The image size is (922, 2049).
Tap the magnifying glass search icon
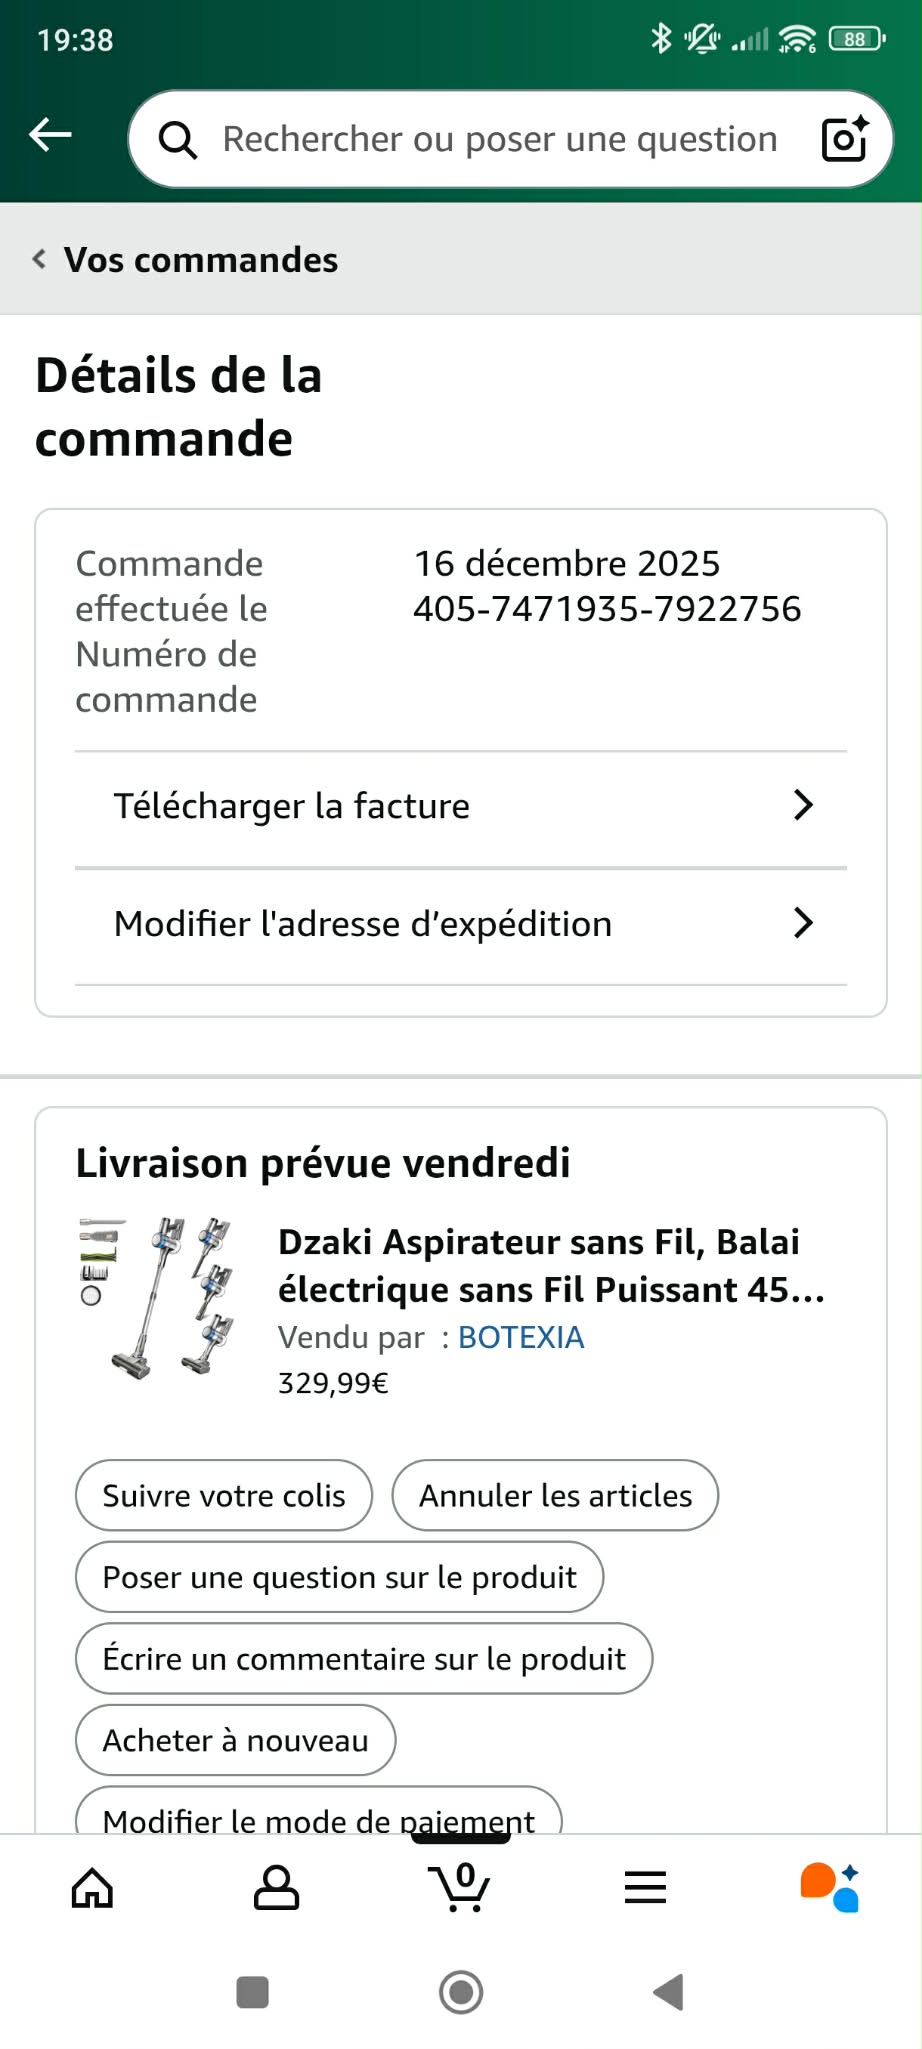pyautogui.click(x=178, y=140)
